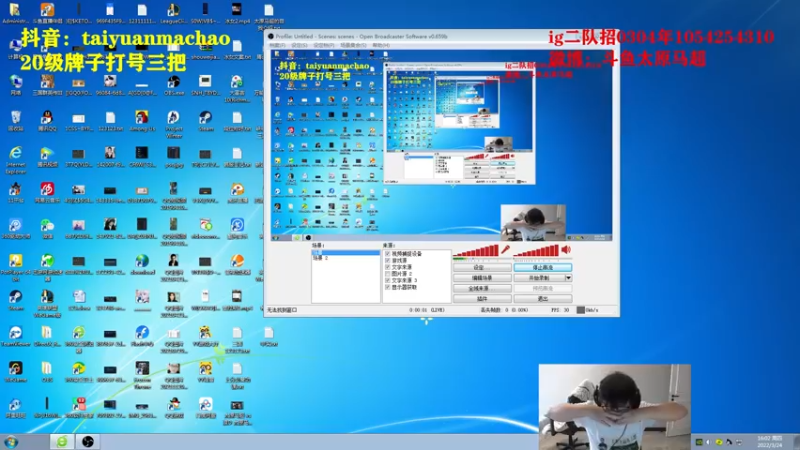
Task: Open the 文件(F) menu in OBS
Action: point(277,45)
